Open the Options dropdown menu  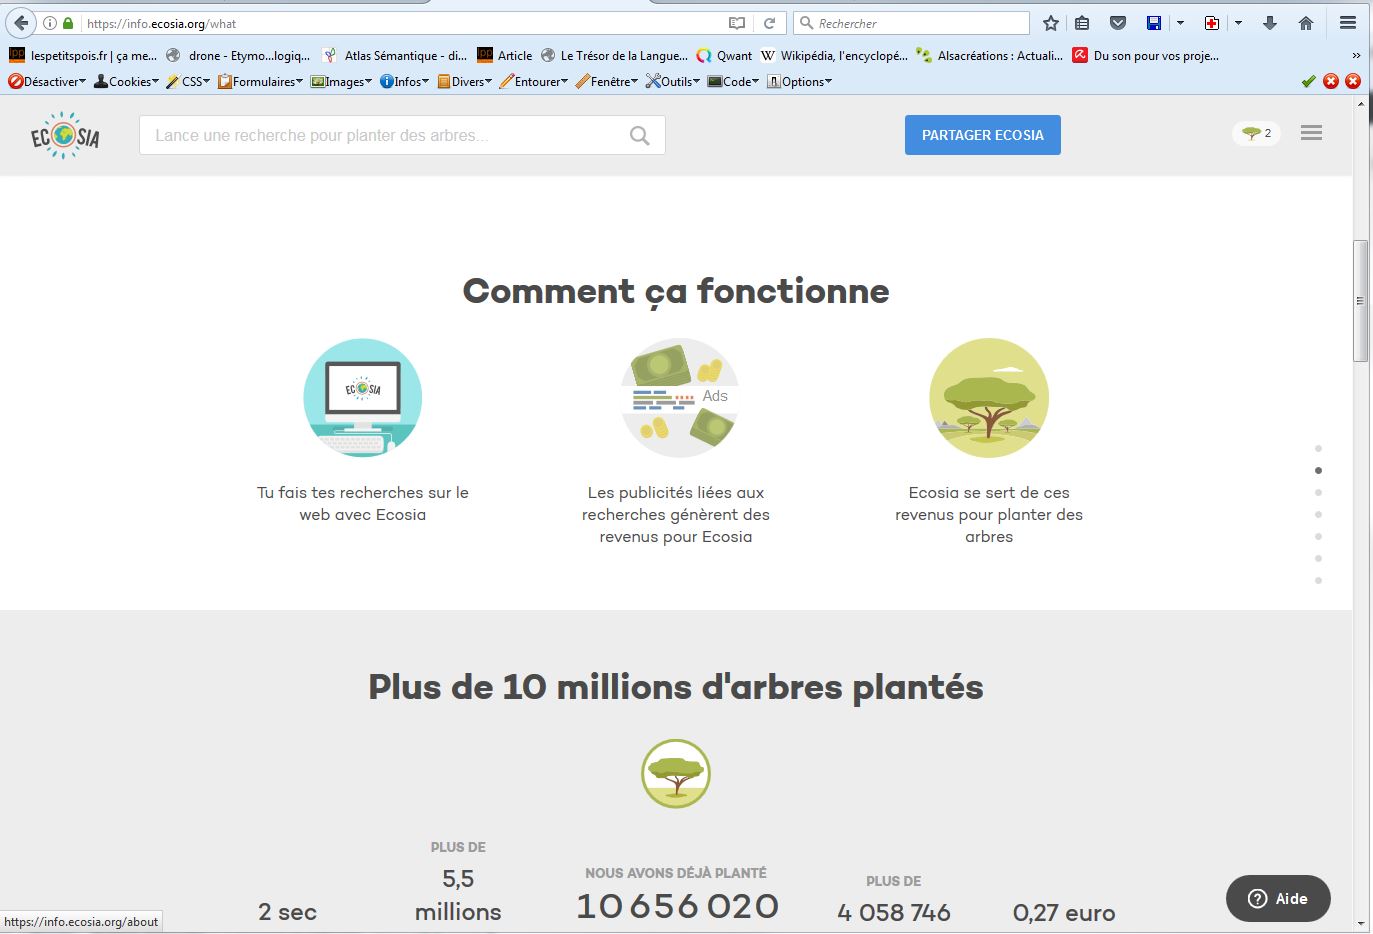pyautogui.click(x=799, y=82)
